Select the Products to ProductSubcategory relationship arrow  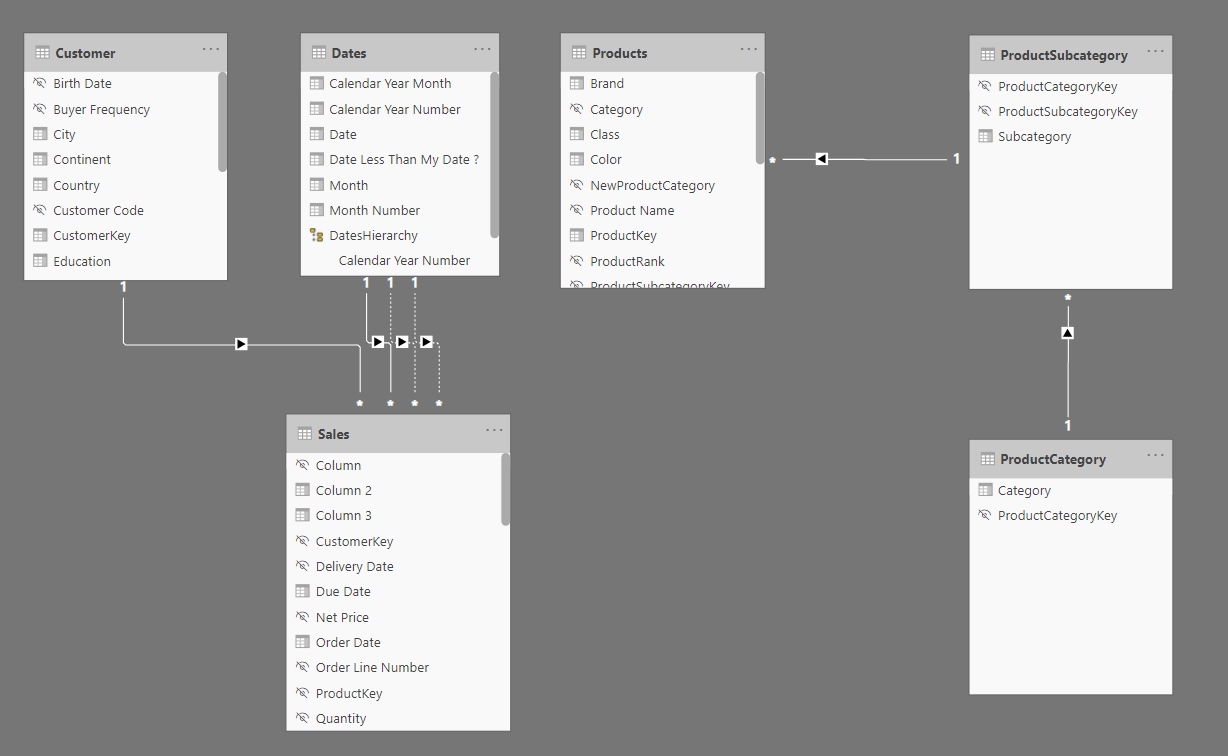click(821, 159)
